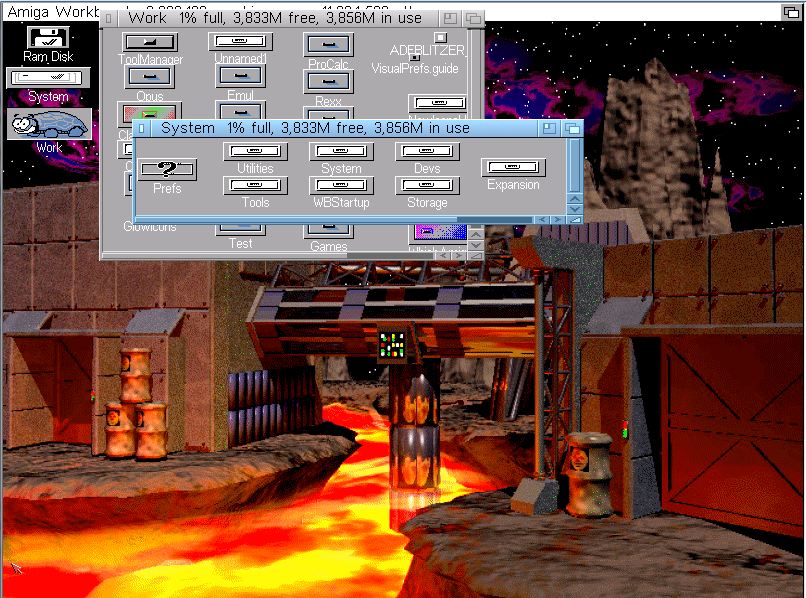Click the Work window close gadget
The width and height of the screenshot is (806, 598).
pos(108,19)
